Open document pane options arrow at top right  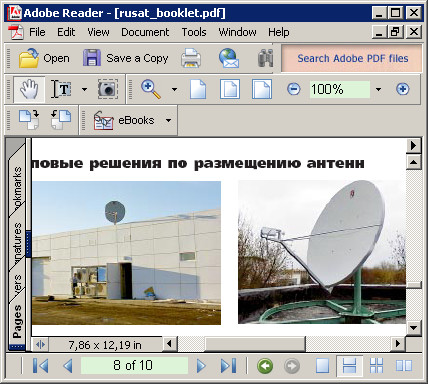point(413,145)
